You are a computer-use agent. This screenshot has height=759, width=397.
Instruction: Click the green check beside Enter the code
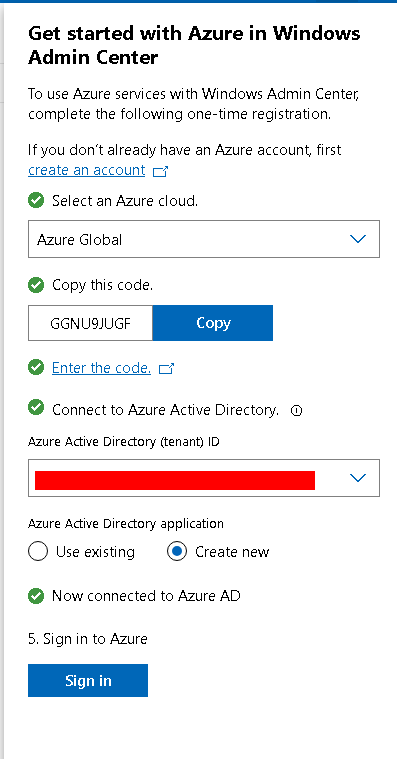(x=36, y=368)
